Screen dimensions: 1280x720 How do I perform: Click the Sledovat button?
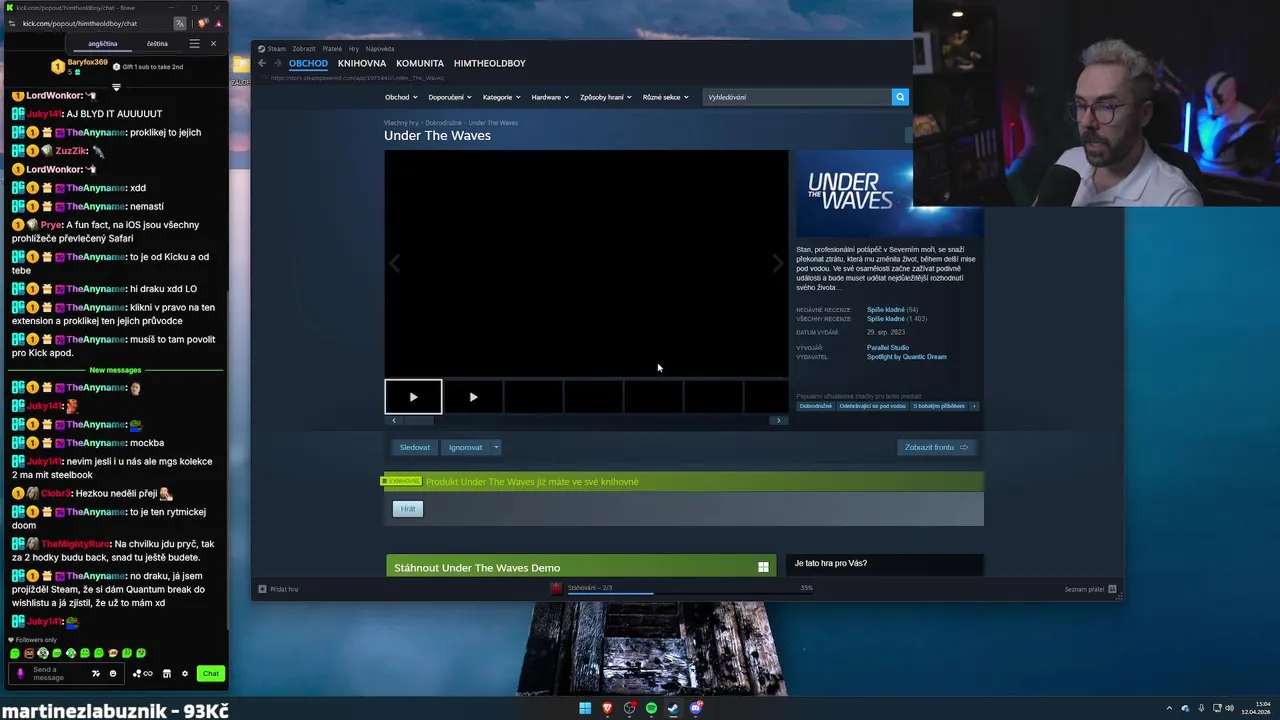pyautogui.click(x=415, y=447)
